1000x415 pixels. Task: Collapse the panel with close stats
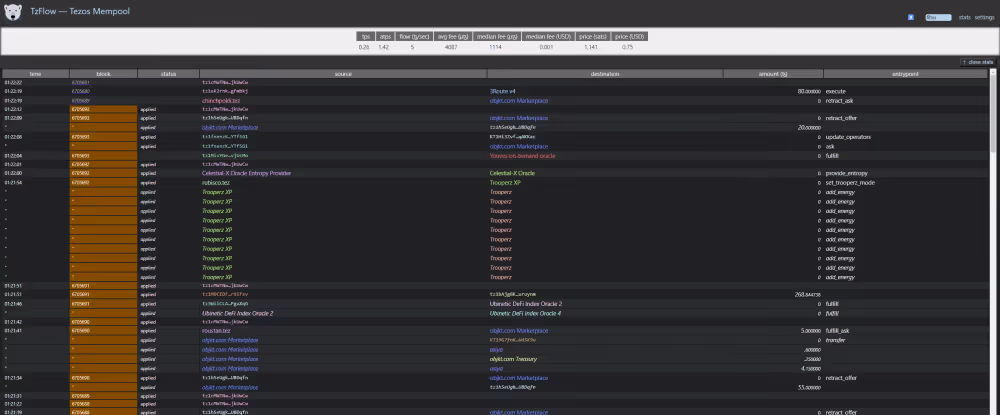click(x=976, y=62)
